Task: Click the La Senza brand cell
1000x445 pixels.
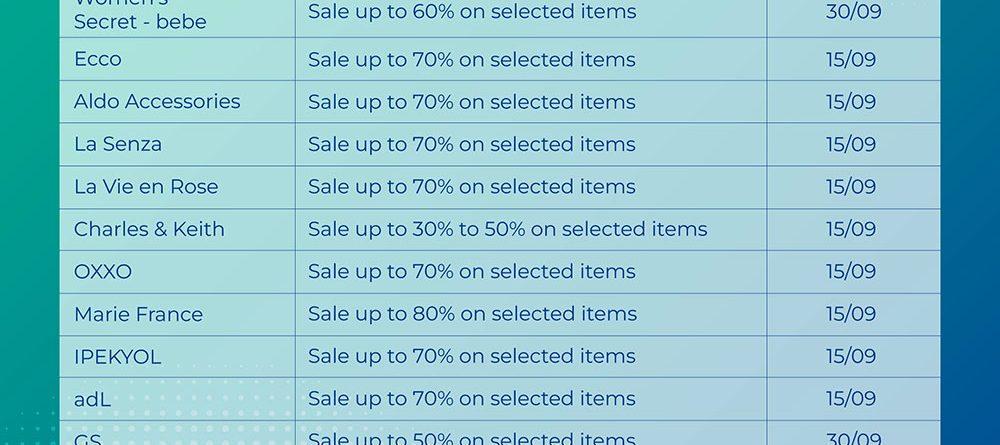Action: click(118, 144)
